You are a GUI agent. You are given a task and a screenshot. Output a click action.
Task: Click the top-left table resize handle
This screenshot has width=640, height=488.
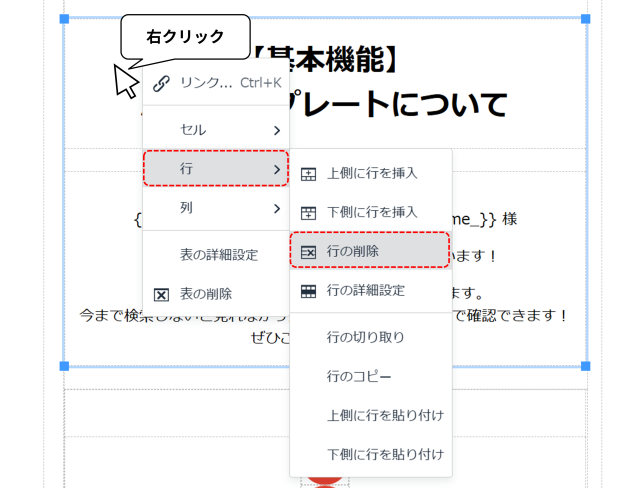64,19
